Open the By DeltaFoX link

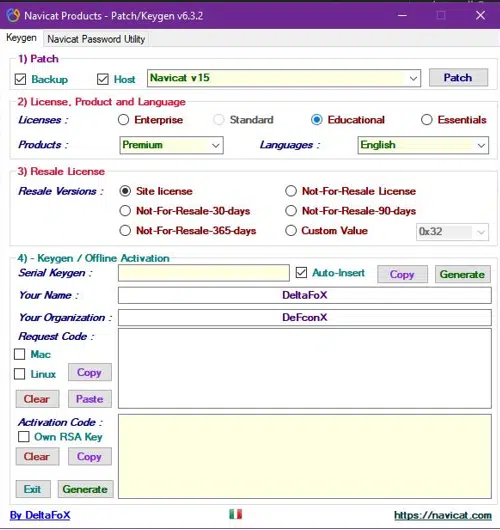(x=40, y=515)
